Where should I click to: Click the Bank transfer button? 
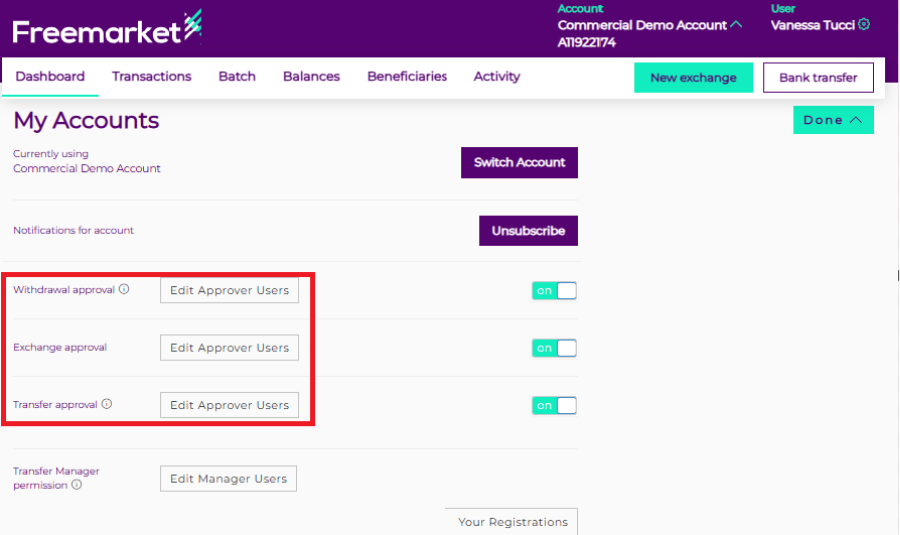(x=817, y=77)
